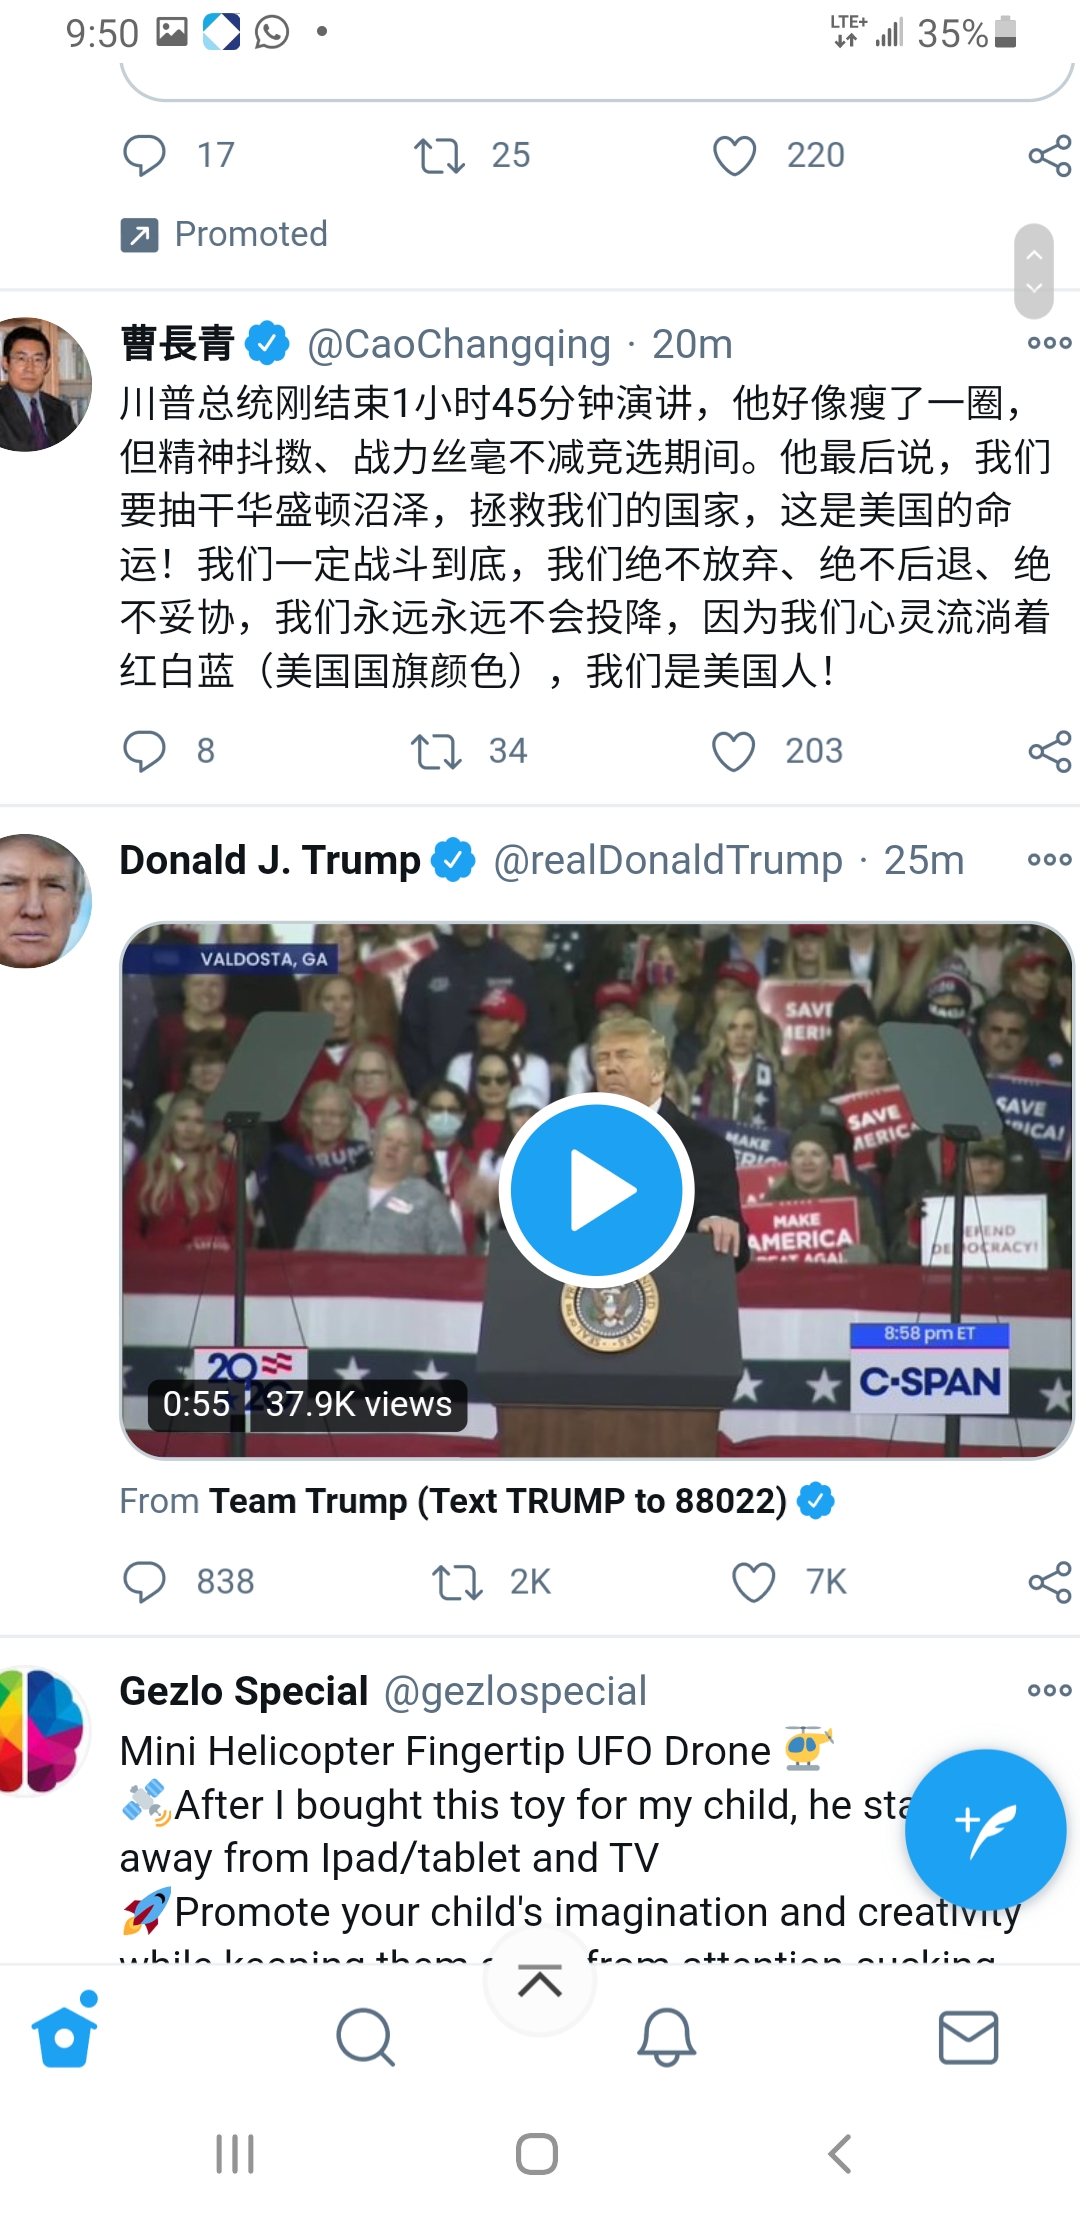Screen dimensions: 1080x2220
Task: Retweet the CaoChangqing tweet with 34 retweets
Action: point(436,751)
